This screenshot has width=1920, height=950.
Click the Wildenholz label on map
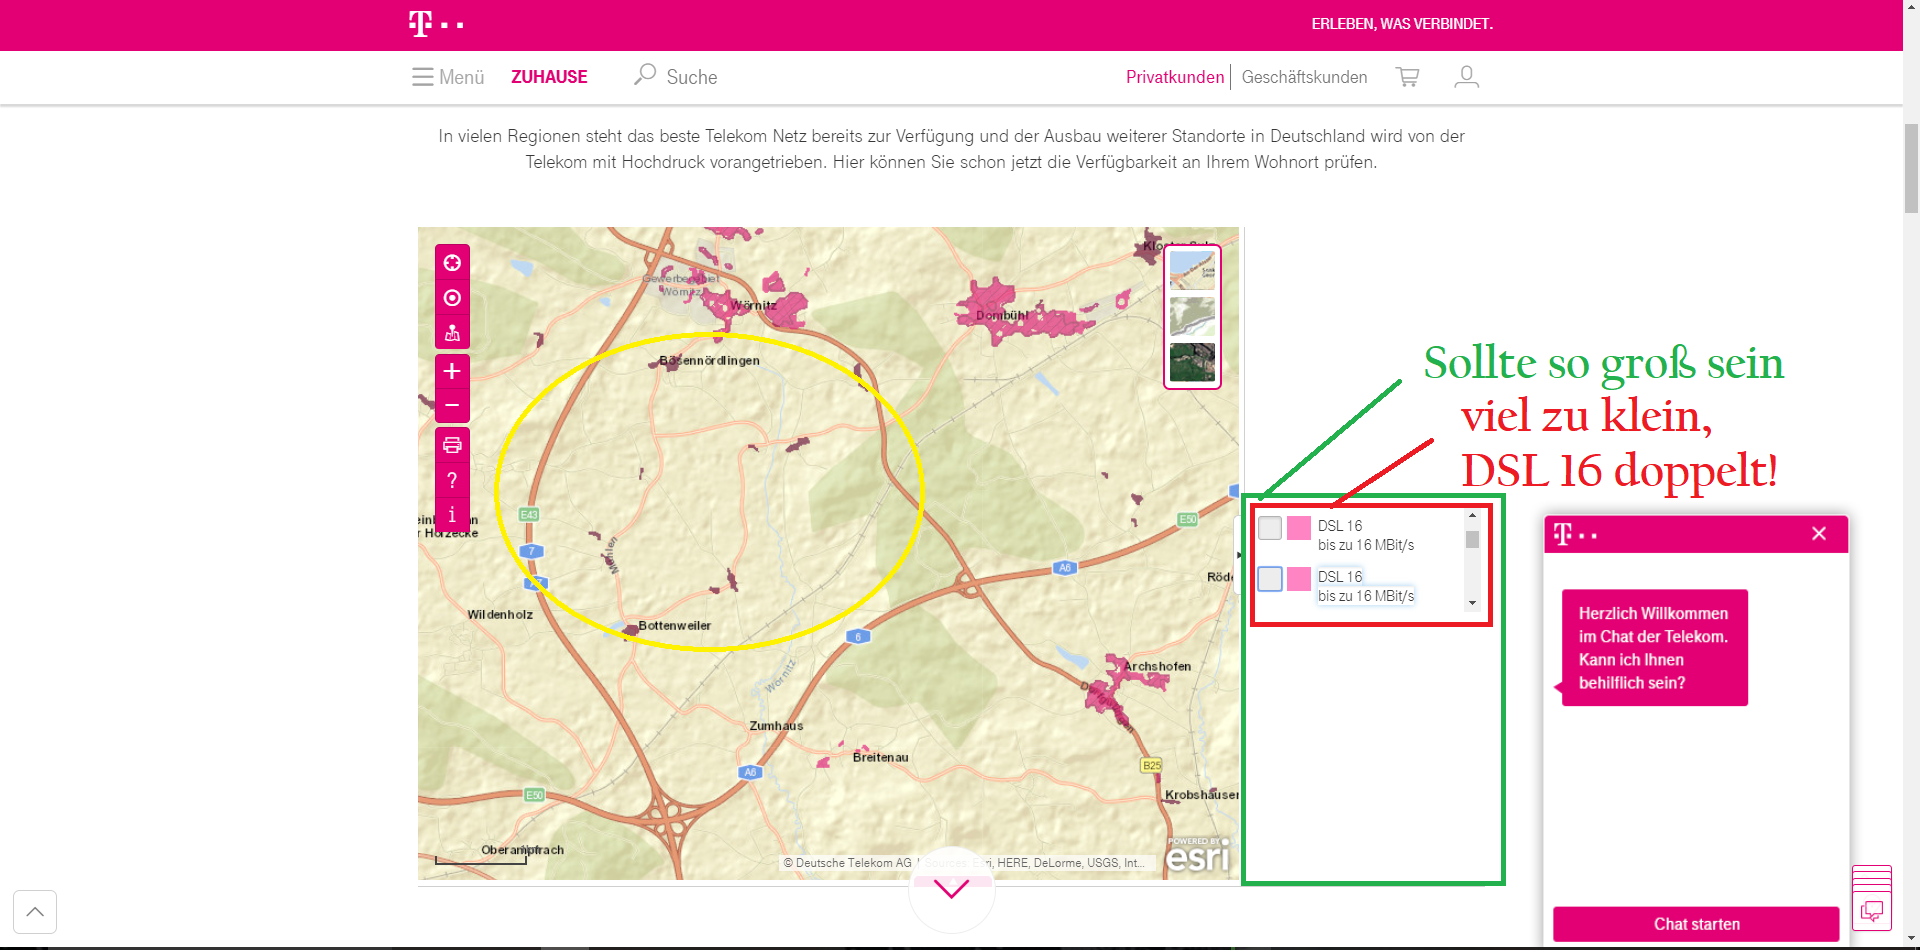(500, 614)
